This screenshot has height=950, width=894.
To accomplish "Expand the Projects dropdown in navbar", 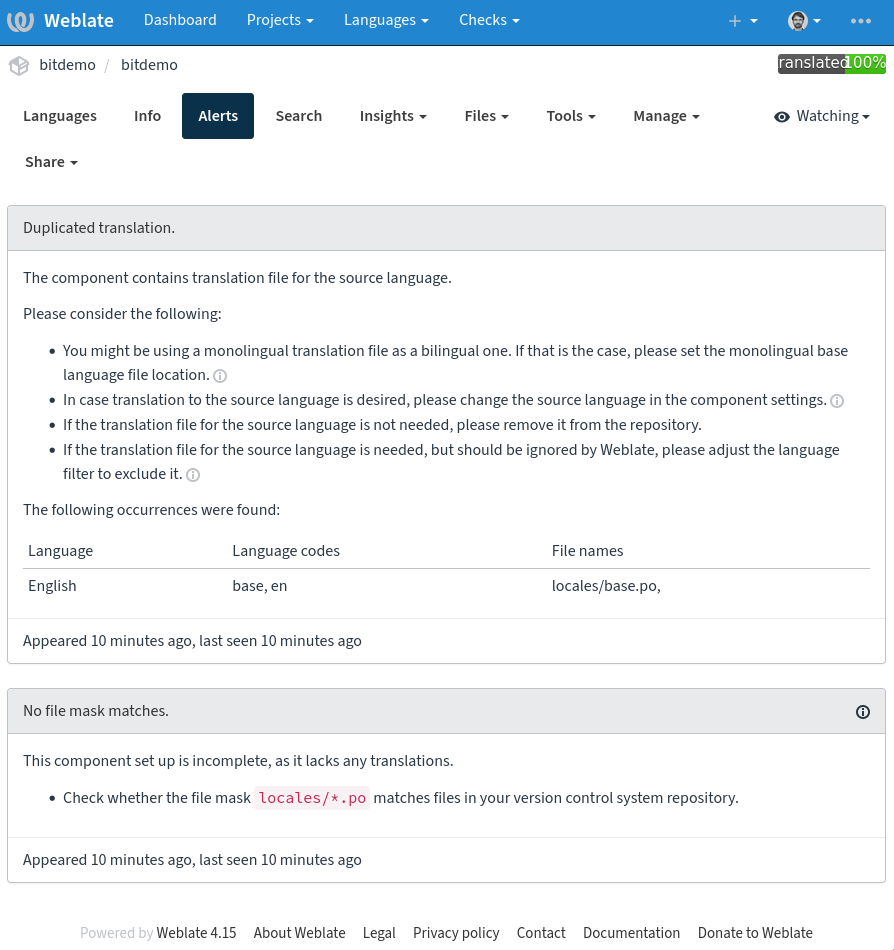I will [x=280, y=20].
